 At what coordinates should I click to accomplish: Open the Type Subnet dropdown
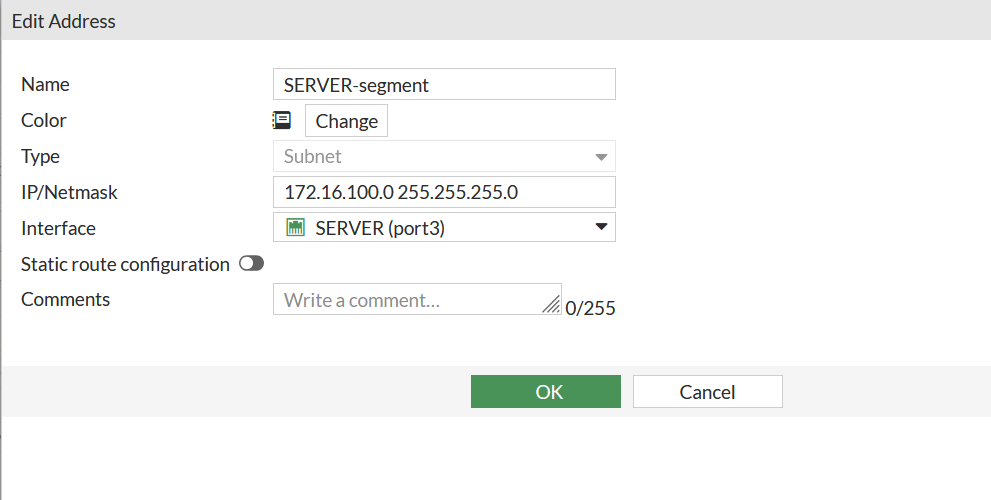tap(443, 157)
